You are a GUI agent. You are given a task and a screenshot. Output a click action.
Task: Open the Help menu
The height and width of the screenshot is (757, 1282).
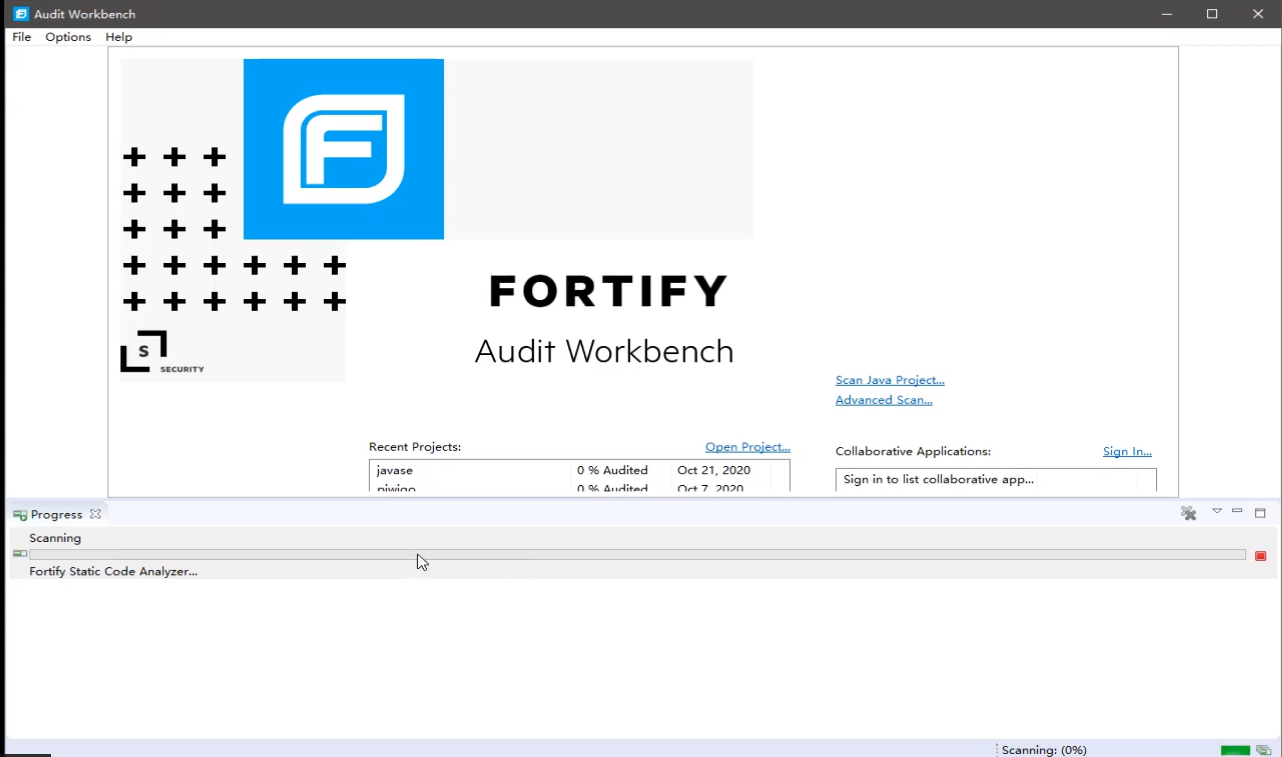pos(118,37)
